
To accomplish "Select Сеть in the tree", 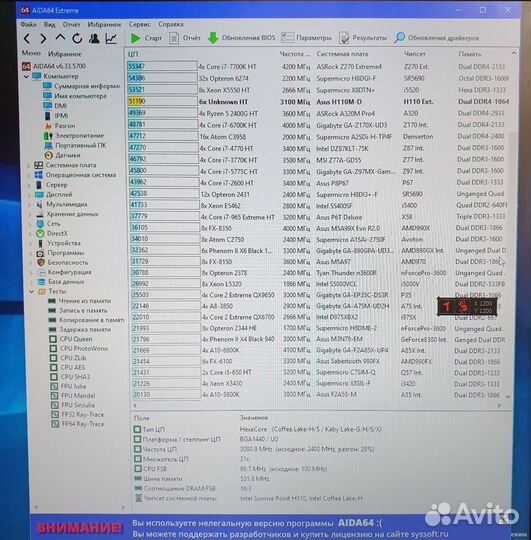I will pyautogui.click(x=48, y=224).
